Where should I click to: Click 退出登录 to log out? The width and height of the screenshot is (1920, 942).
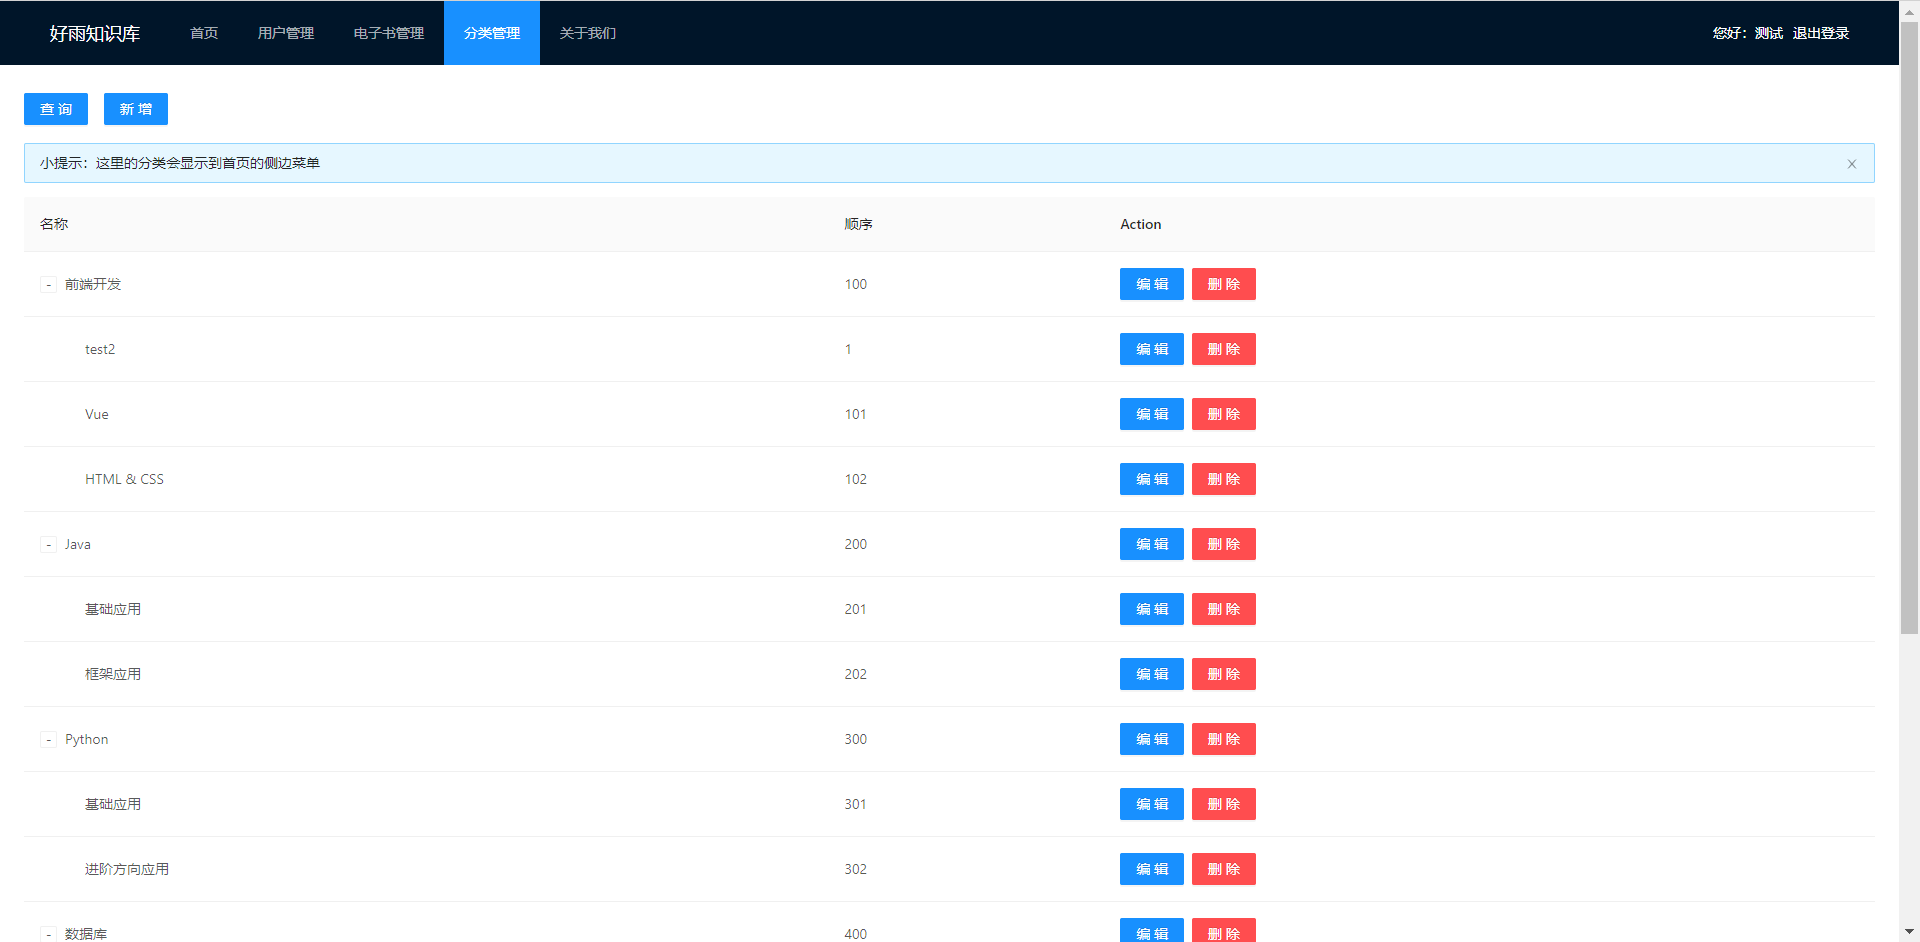(1820, 33)
